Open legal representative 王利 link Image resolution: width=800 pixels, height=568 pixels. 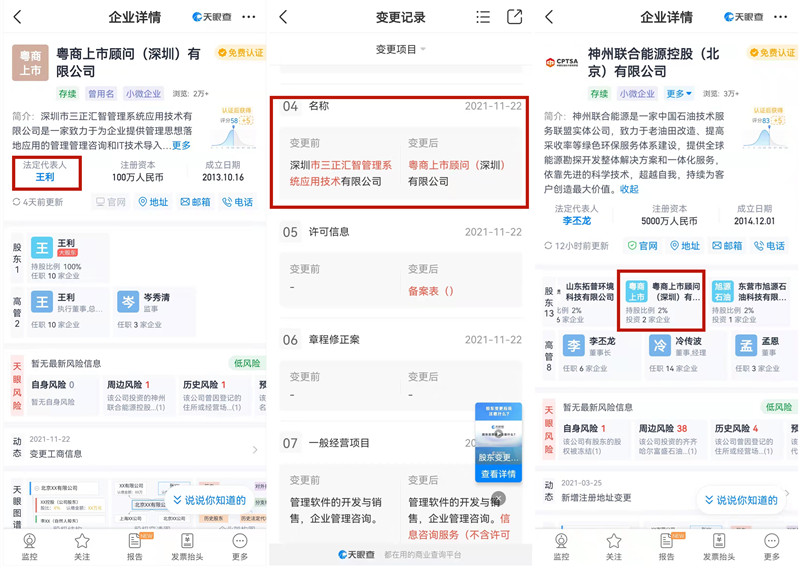coord(45,177)
